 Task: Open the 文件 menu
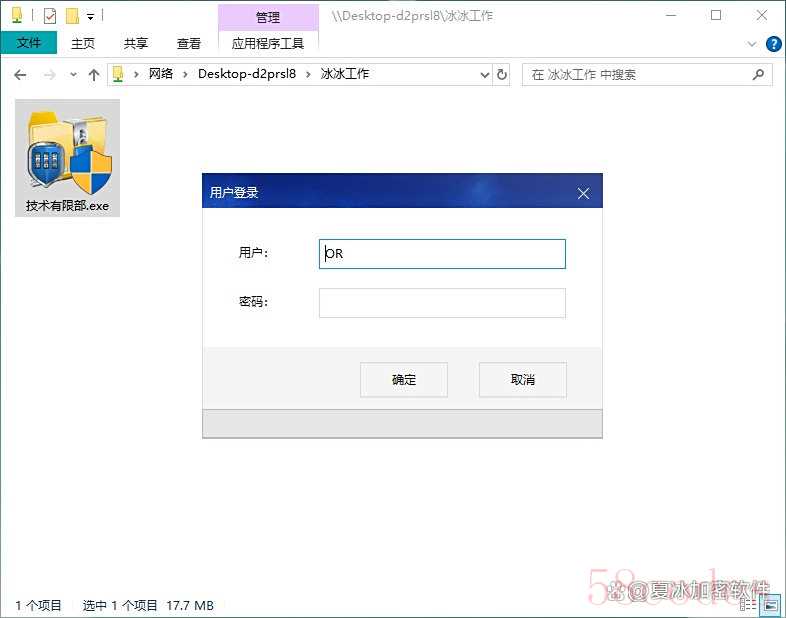(29, 43)
